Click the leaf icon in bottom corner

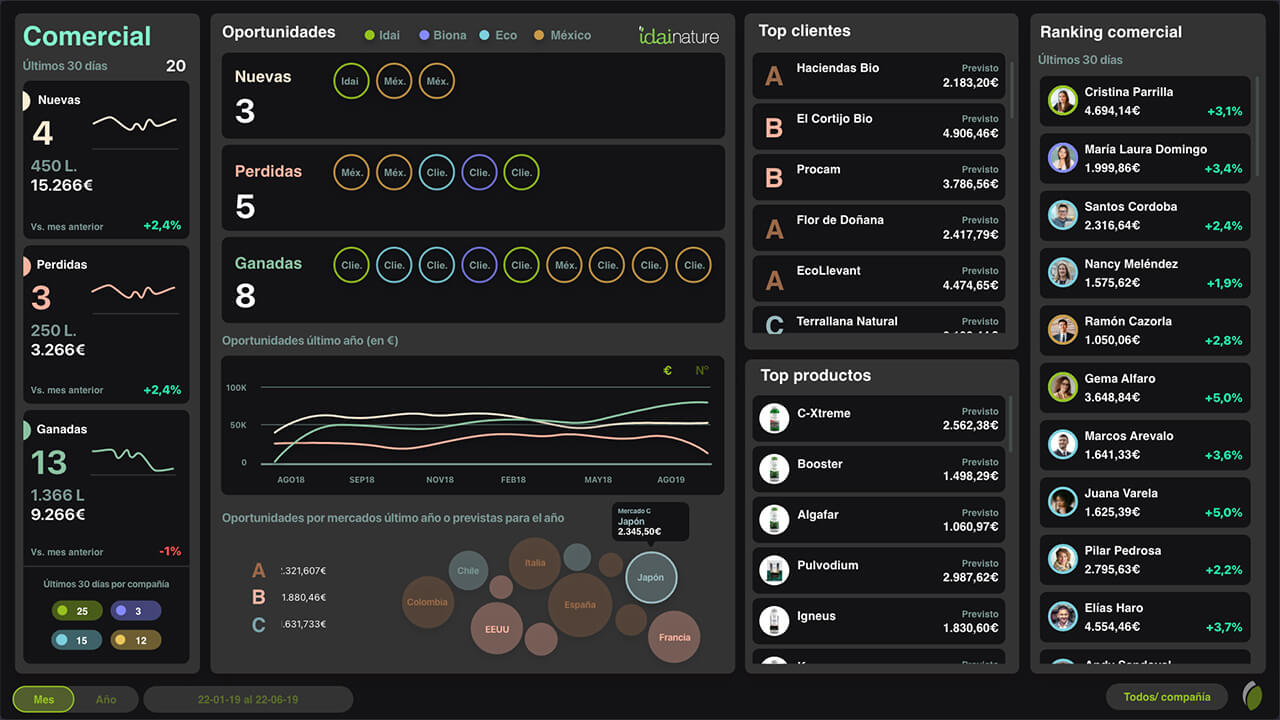[1252, 696]
